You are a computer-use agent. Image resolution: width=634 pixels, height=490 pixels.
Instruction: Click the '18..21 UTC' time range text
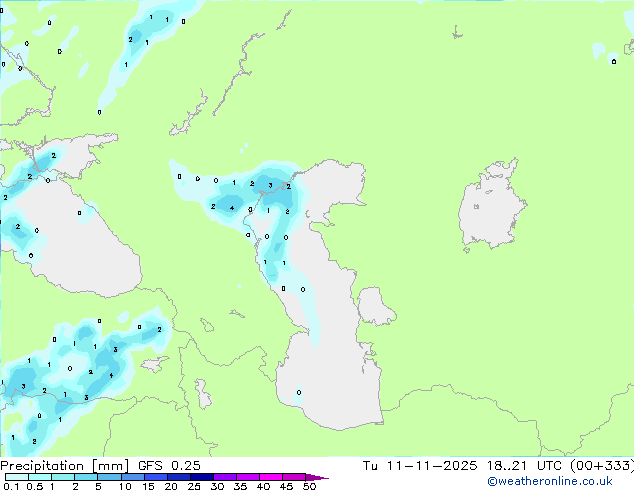[524, 466]
